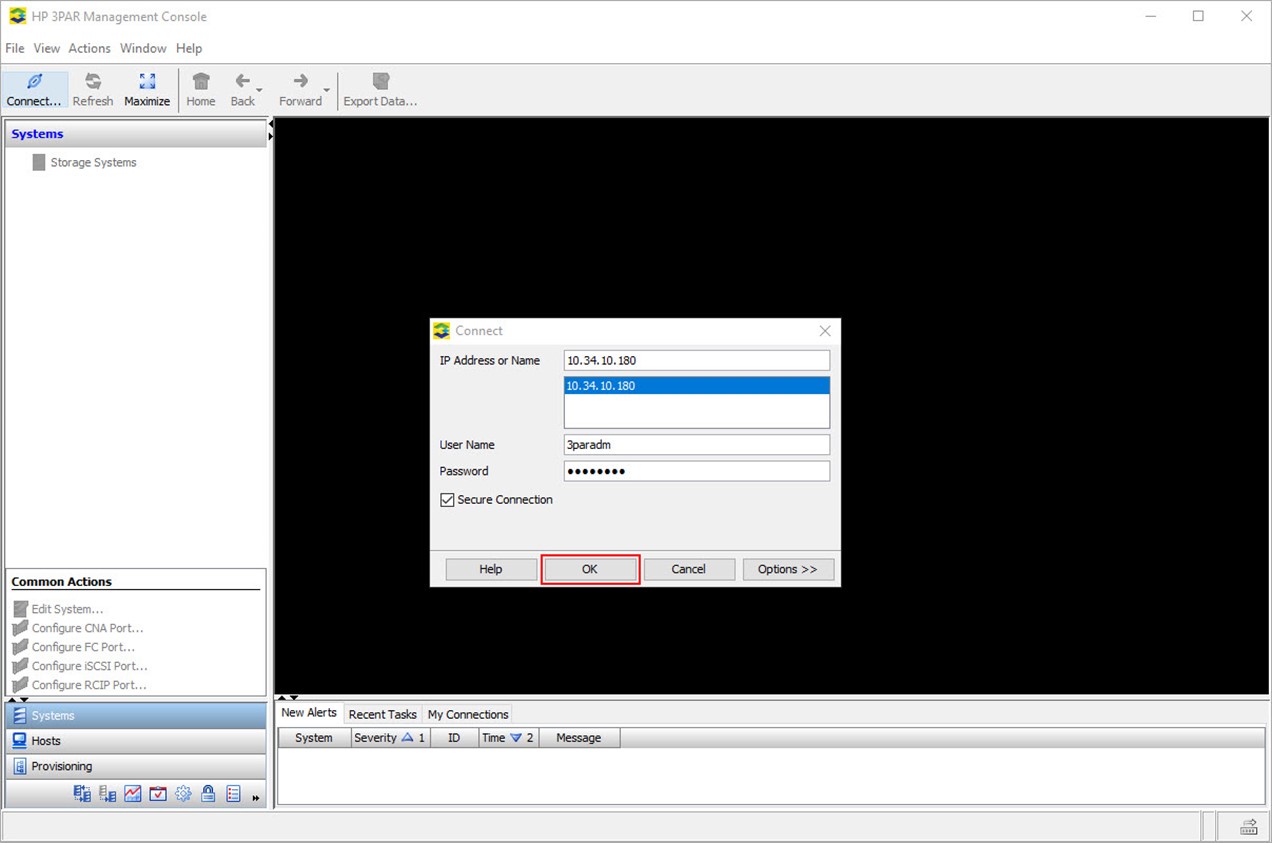Switch to New Alerts tab
This screenshot has height=843, width=1272.
(309, 713)
